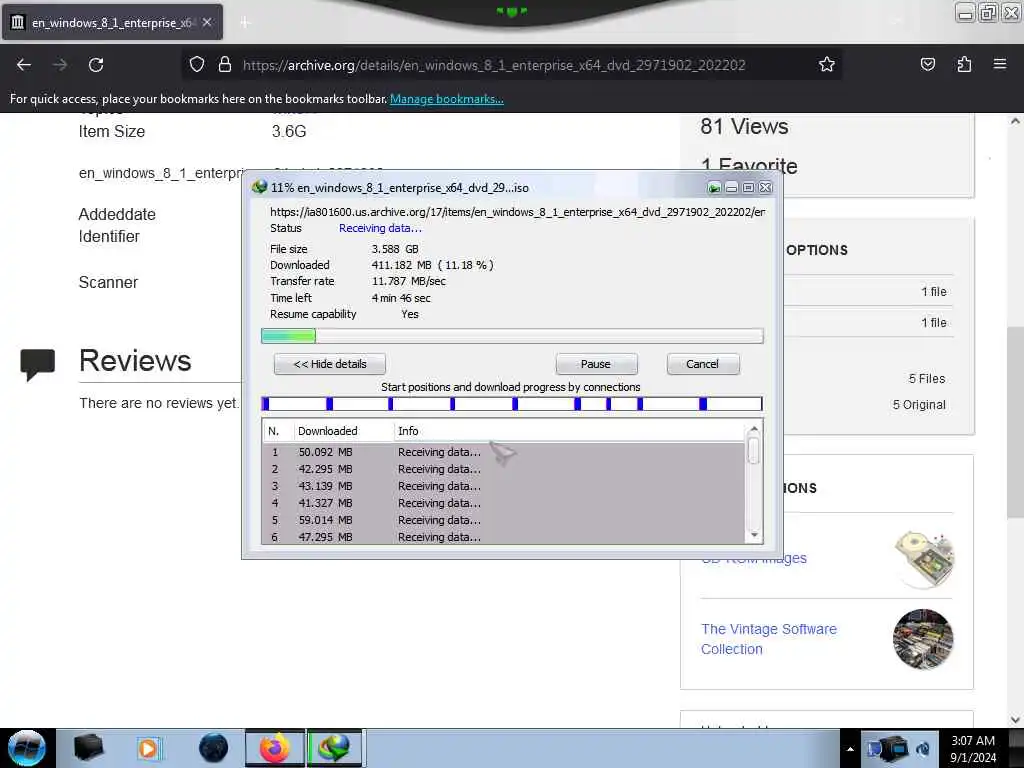Click the 5 Original files link
Screen dimensions: 1024x768
(919, 405)
